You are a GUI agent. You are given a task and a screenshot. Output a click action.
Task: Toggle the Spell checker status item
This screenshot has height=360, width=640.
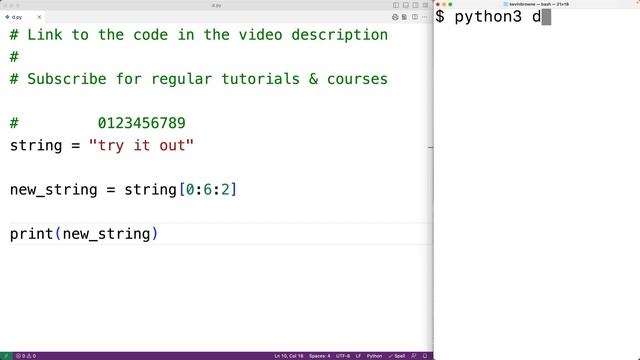pos(397,356)
